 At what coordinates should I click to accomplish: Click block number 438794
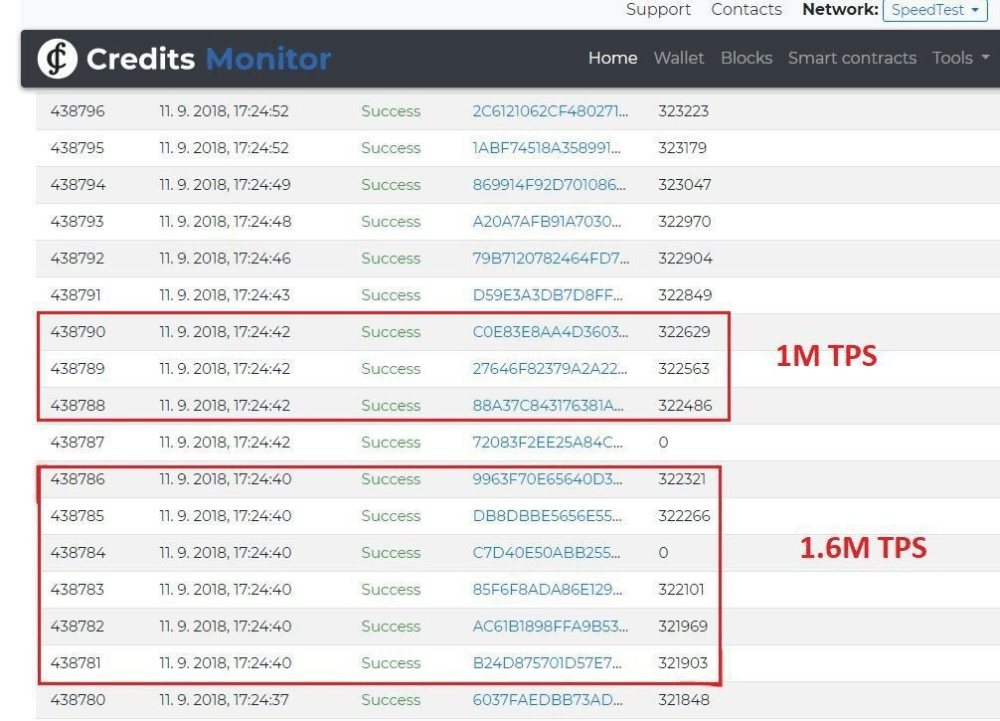[x=77, y=185]
